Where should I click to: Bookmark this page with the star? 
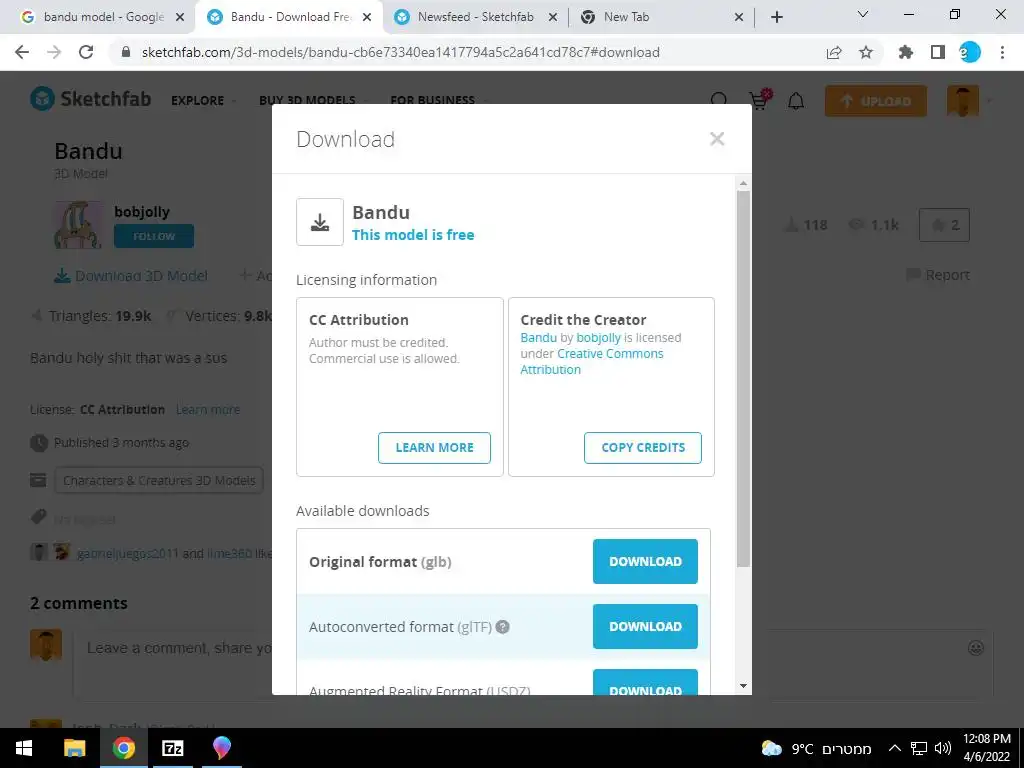(866, 52)
